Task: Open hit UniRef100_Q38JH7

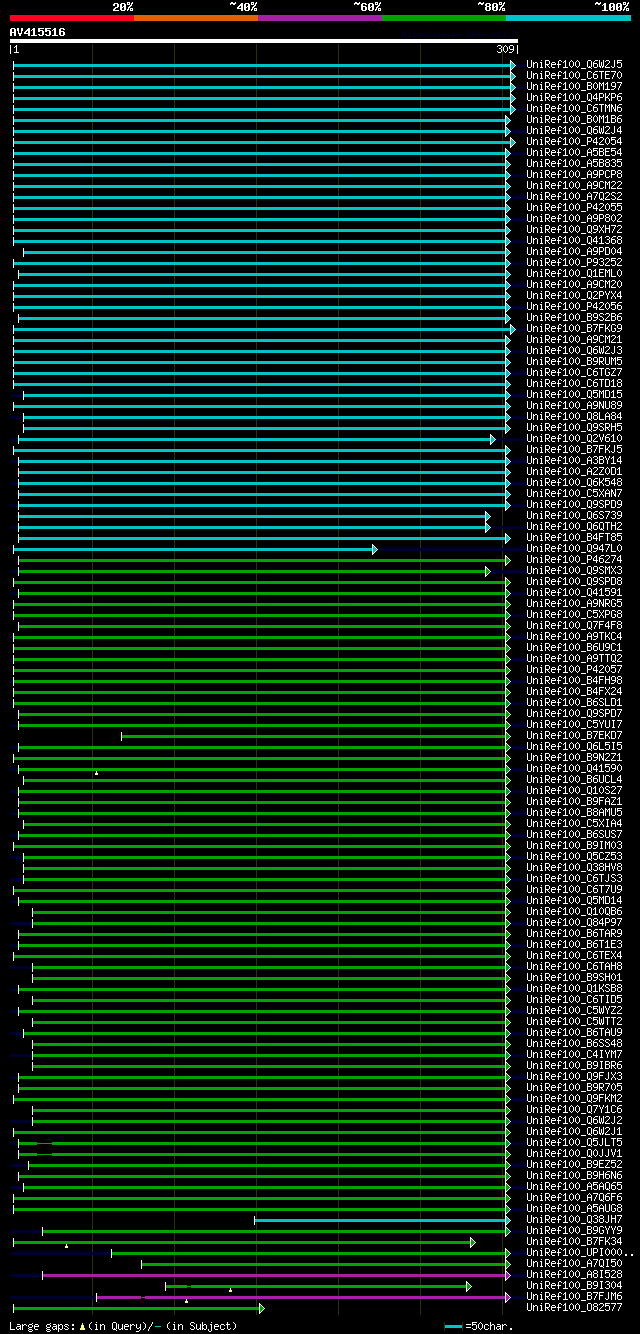Action: (574, 1219)
